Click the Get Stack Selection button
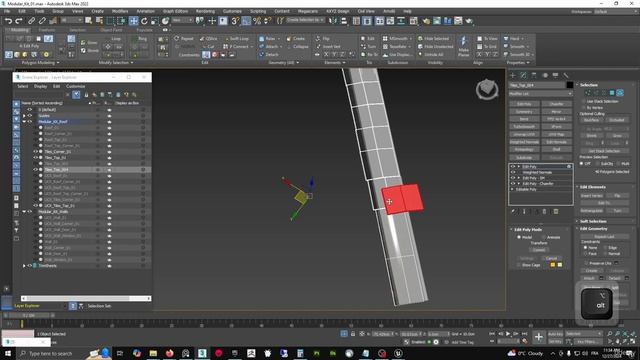The image size is (640, 360). (604, 151)
